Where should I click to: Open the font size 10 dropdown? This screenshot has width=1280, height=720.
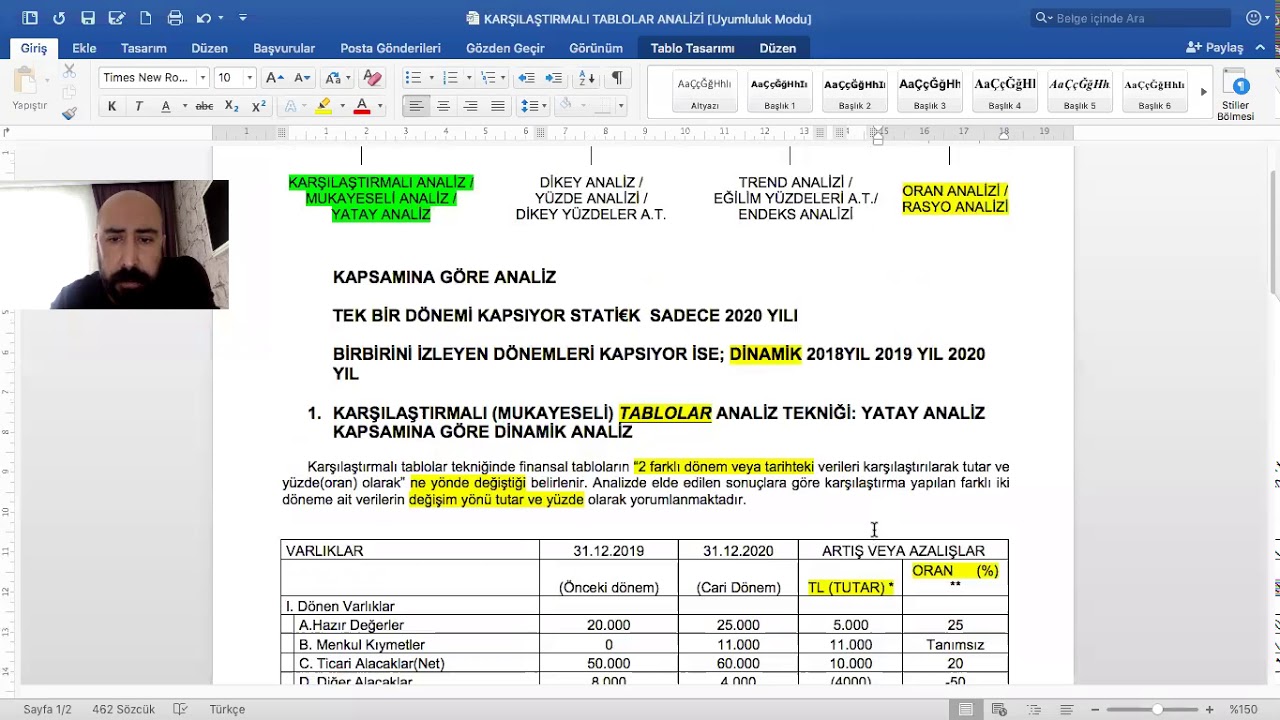coord(250,78)
